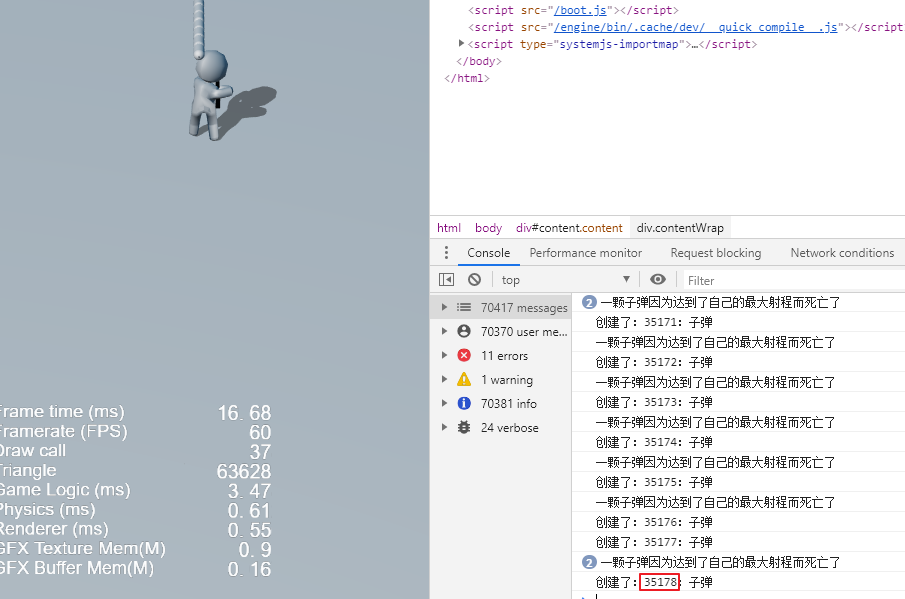
Task: Switch to the Console tab
Action: (x=488, y=253)
